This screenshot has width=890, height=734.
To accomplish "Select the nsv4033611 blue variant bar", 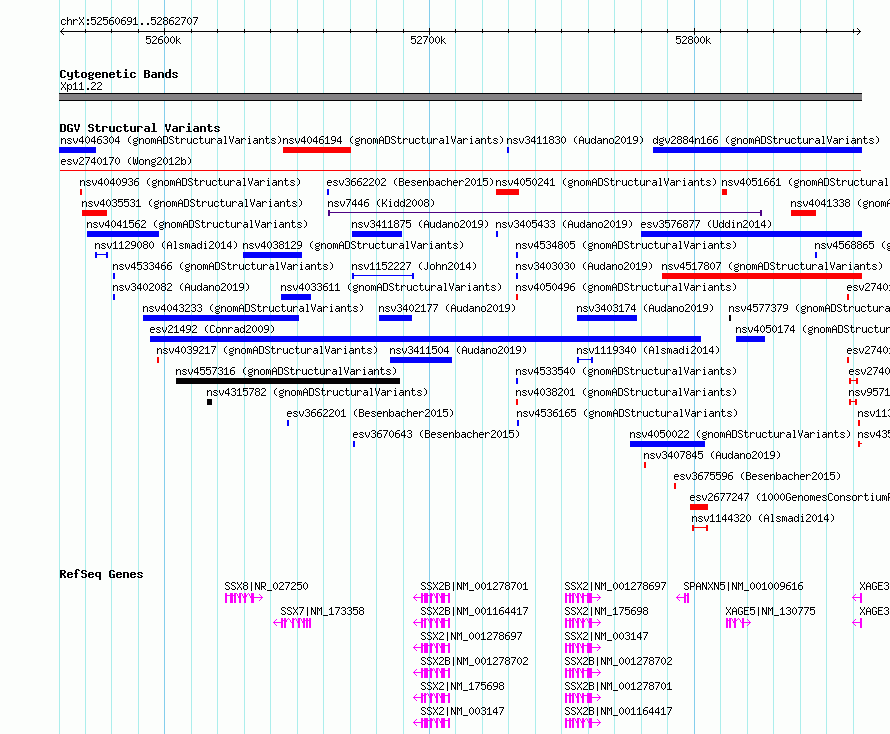I will pos(296,297).
